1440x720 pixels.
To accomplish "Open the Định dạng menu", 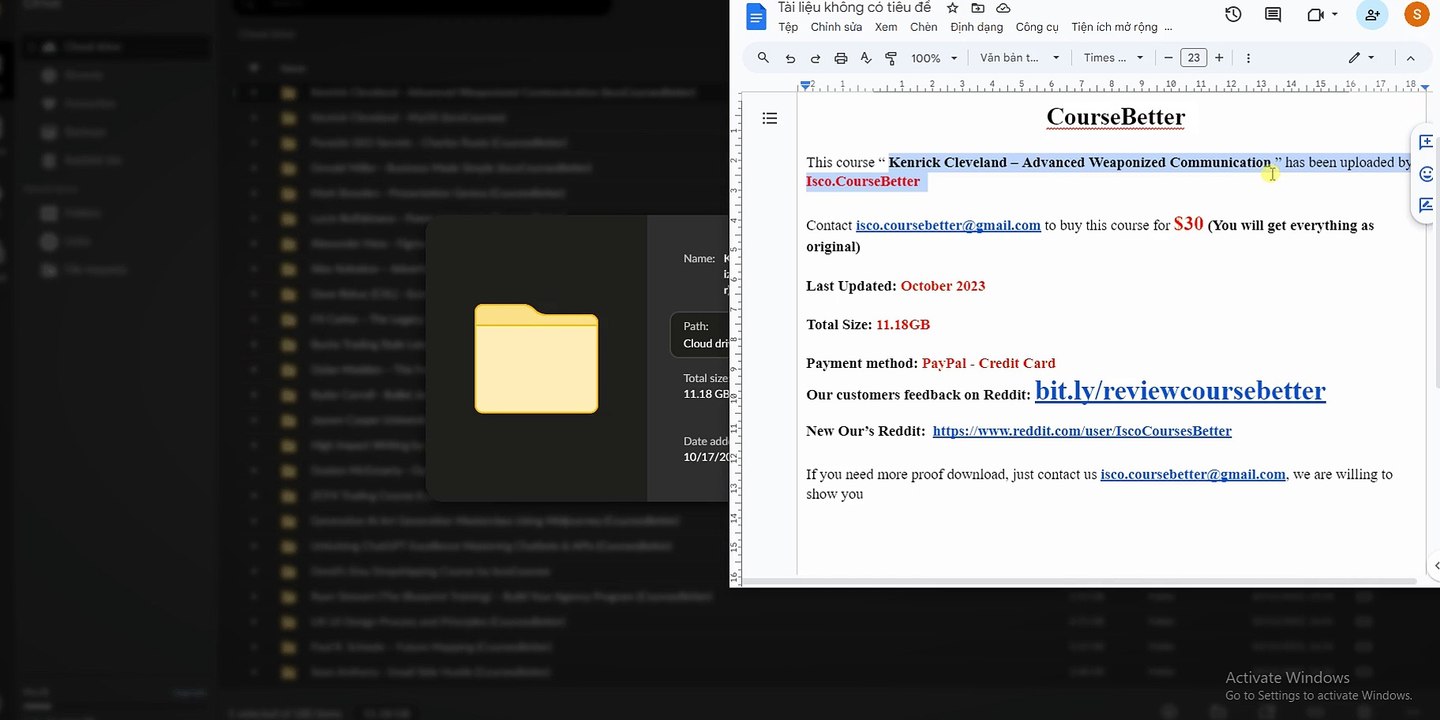I will [977, 28].
